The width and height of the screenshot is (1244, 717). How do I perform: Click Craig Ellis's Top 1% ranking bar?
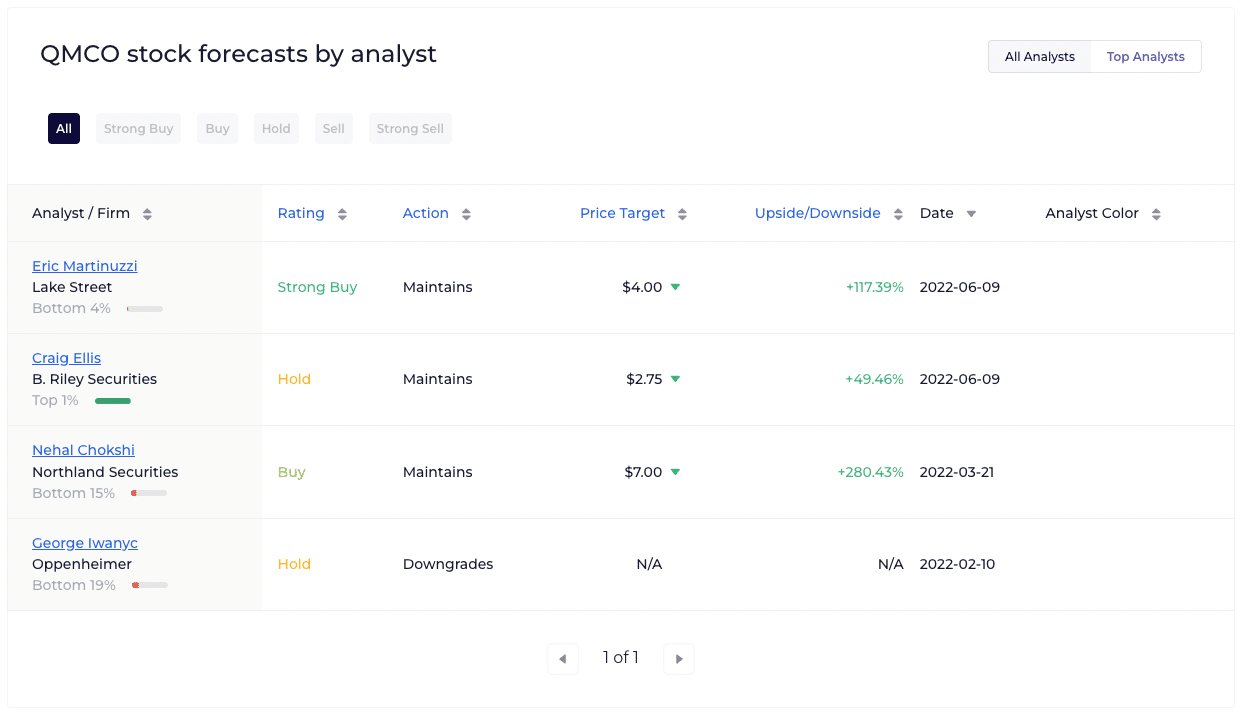pos(113,400)
